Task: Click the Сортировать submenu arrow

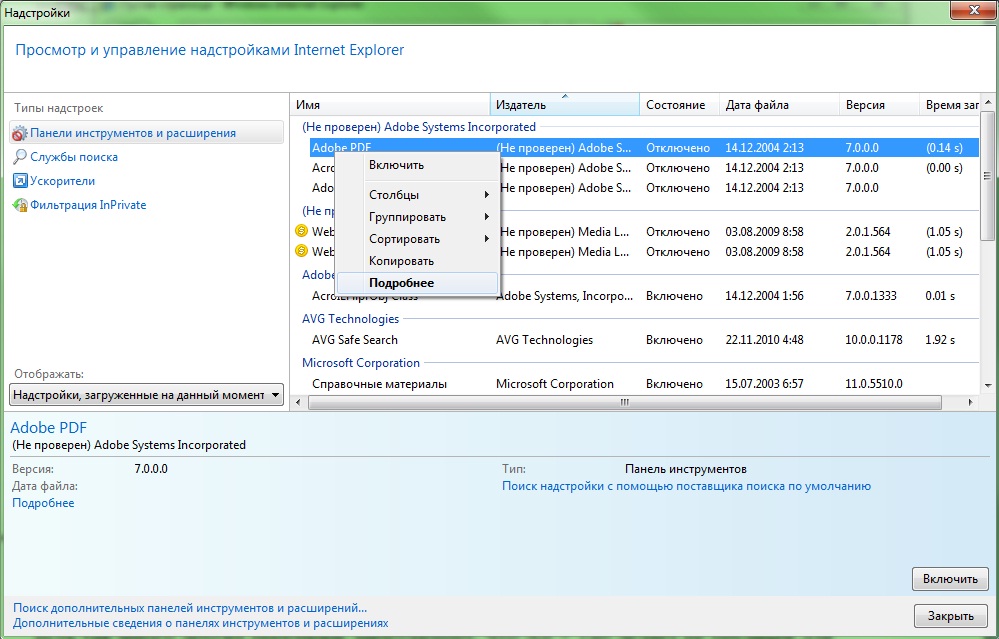Action: [x=486, y=238]
